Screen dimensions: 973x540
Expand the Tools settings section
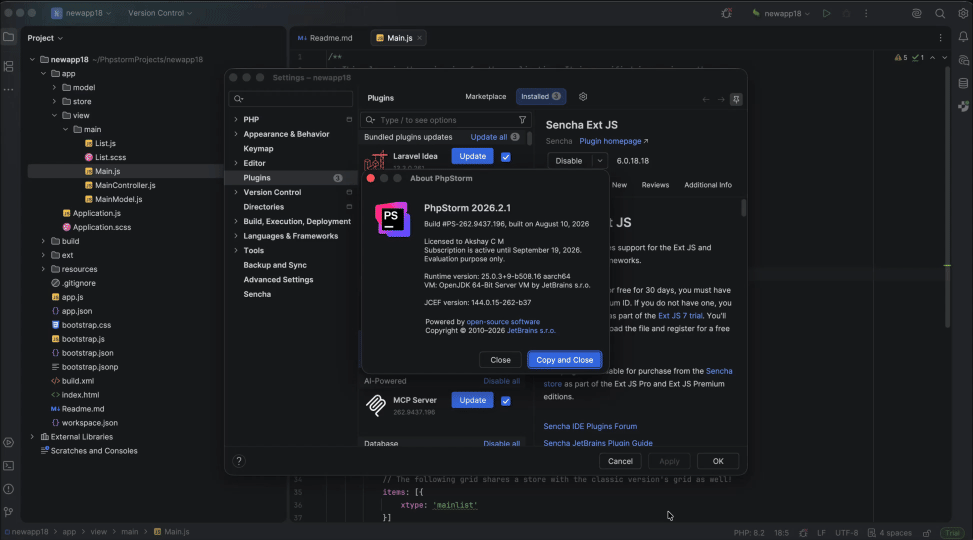tap(236, 250)
